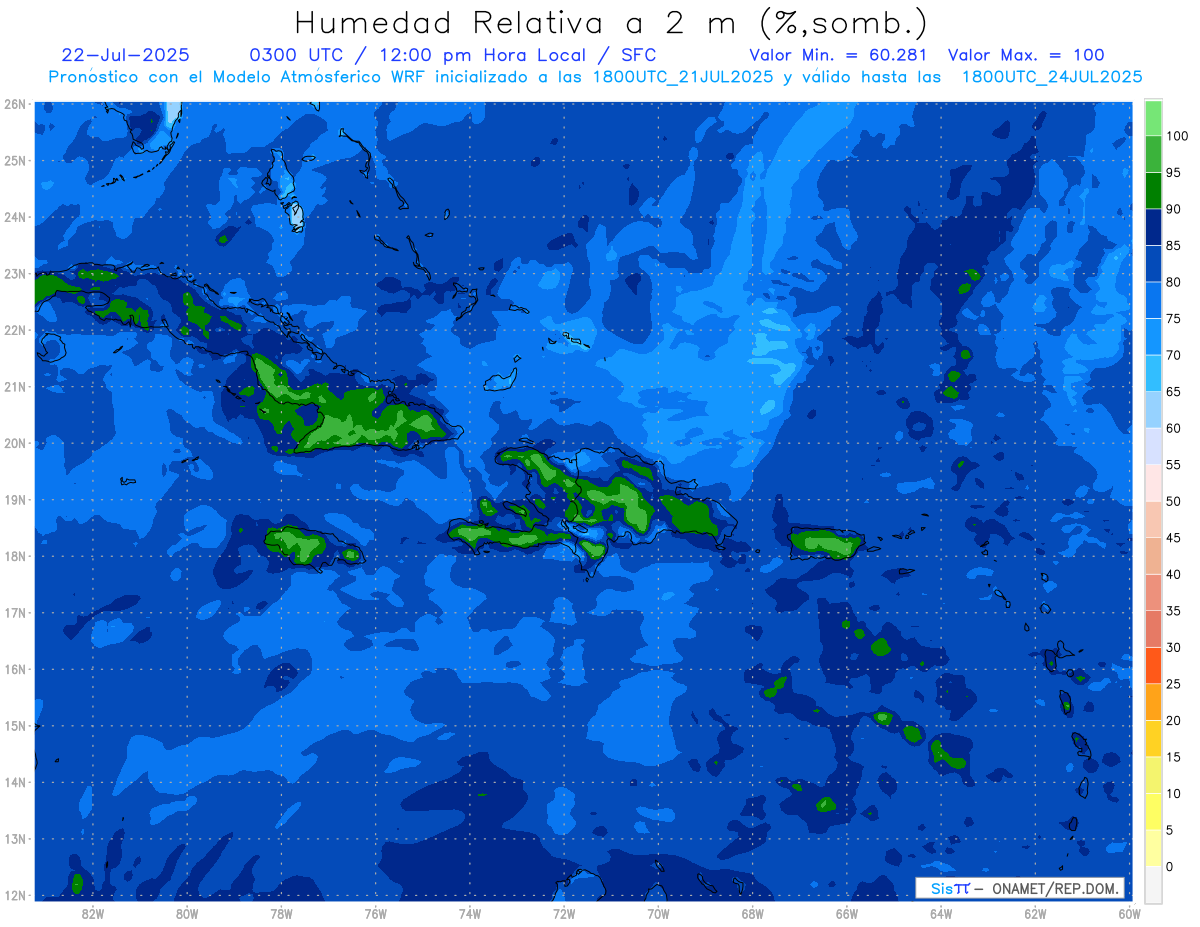Click the white swatch below 0 in legend

point(1153,884)
